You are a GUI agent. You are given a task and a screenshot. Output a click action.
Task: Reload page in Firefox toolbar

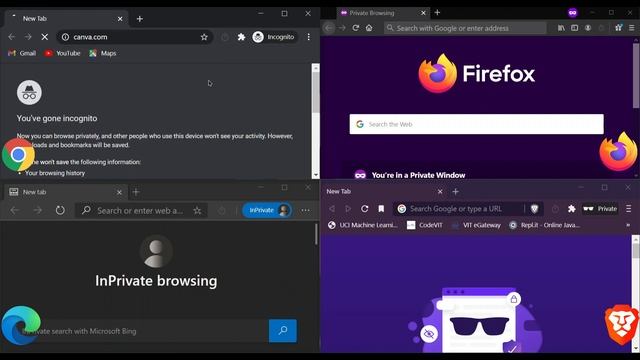tap(356, 28)
